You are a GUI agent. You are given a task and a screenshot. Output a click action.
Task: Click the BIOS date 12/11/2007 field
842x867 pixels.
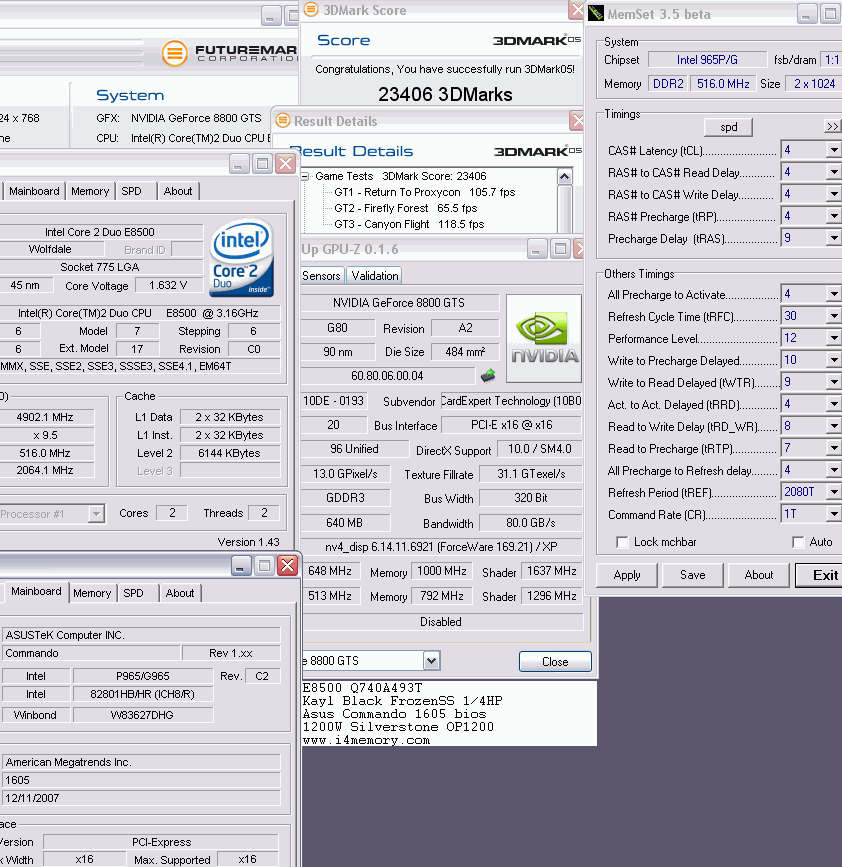coord(141,798)
